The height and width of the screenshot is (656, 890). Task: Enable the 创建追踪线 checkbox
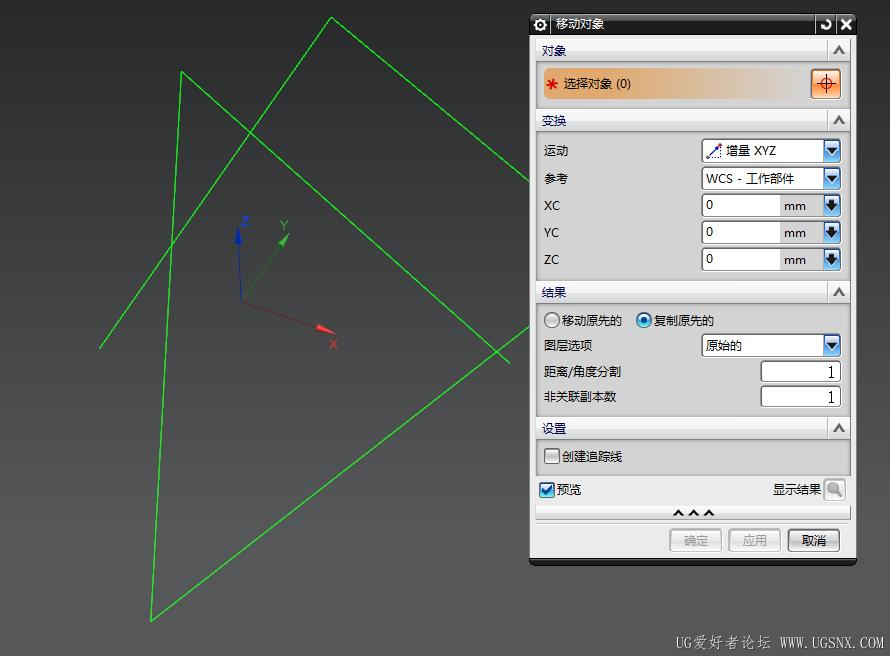(552, 457)
